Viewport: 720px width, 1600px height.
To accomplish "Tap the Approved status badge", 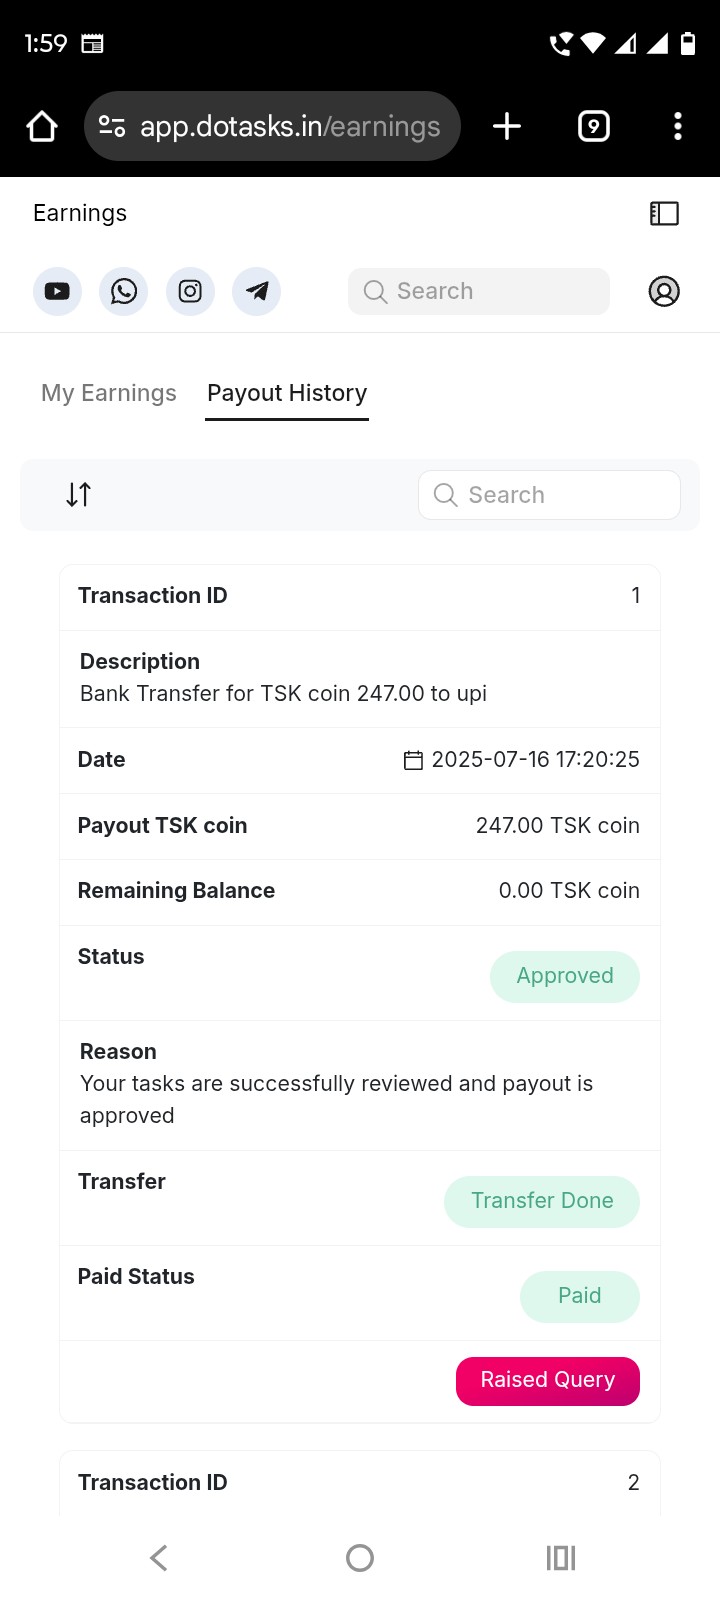I will click(x=565, y=977).
